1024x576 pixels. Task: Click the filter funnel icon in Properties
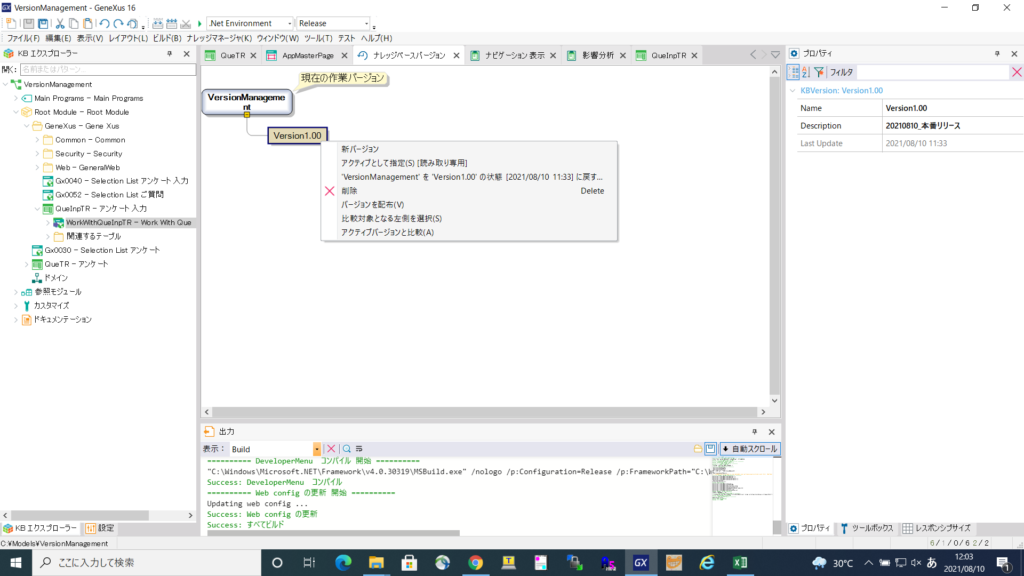pos(819,72)
